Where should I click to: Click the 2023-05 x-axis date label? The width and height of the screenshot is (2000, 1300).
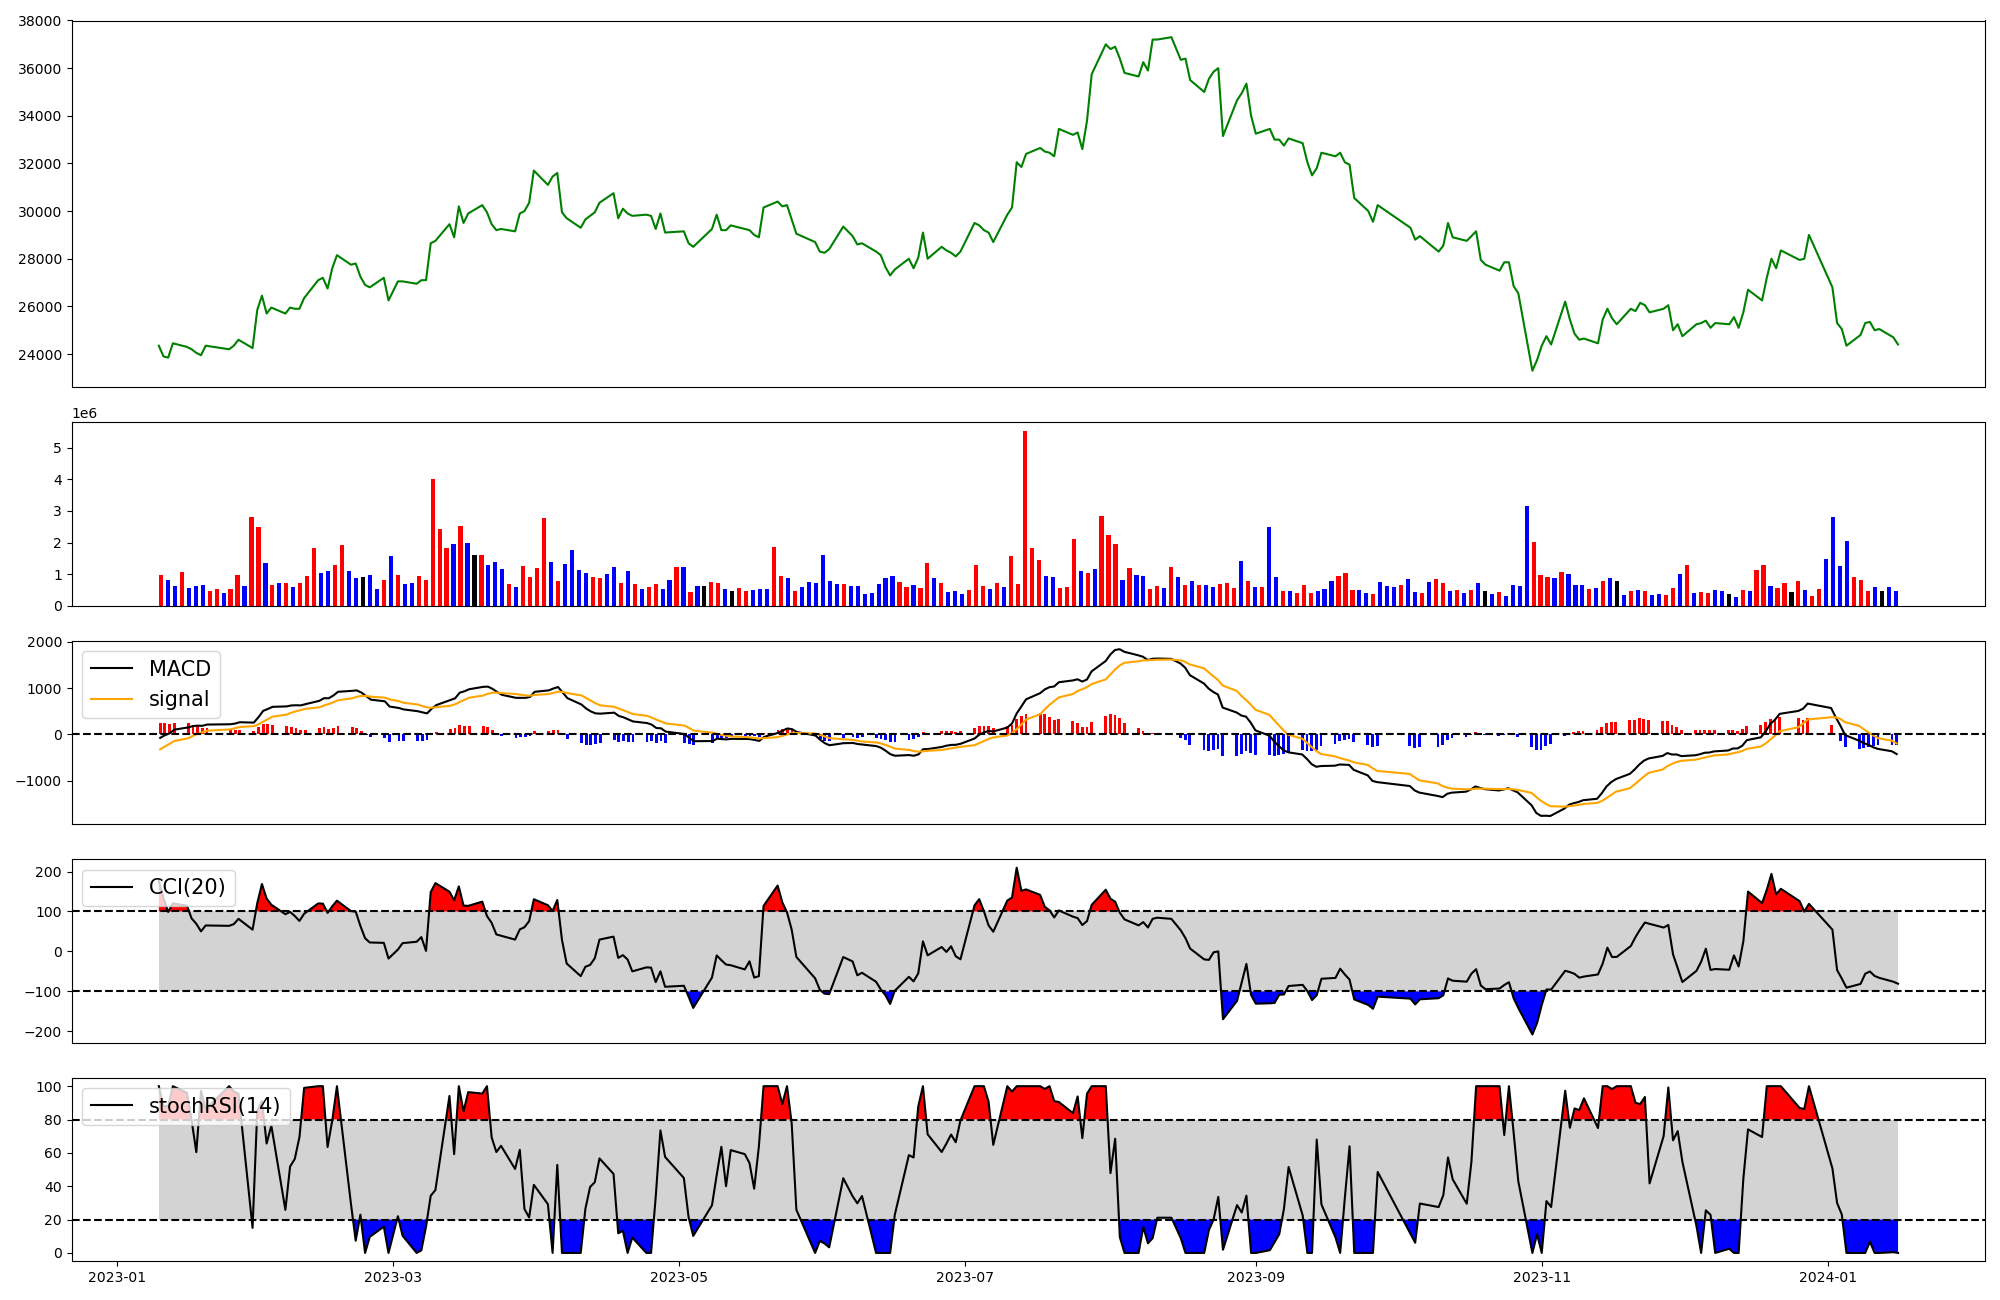[679, 1277]
